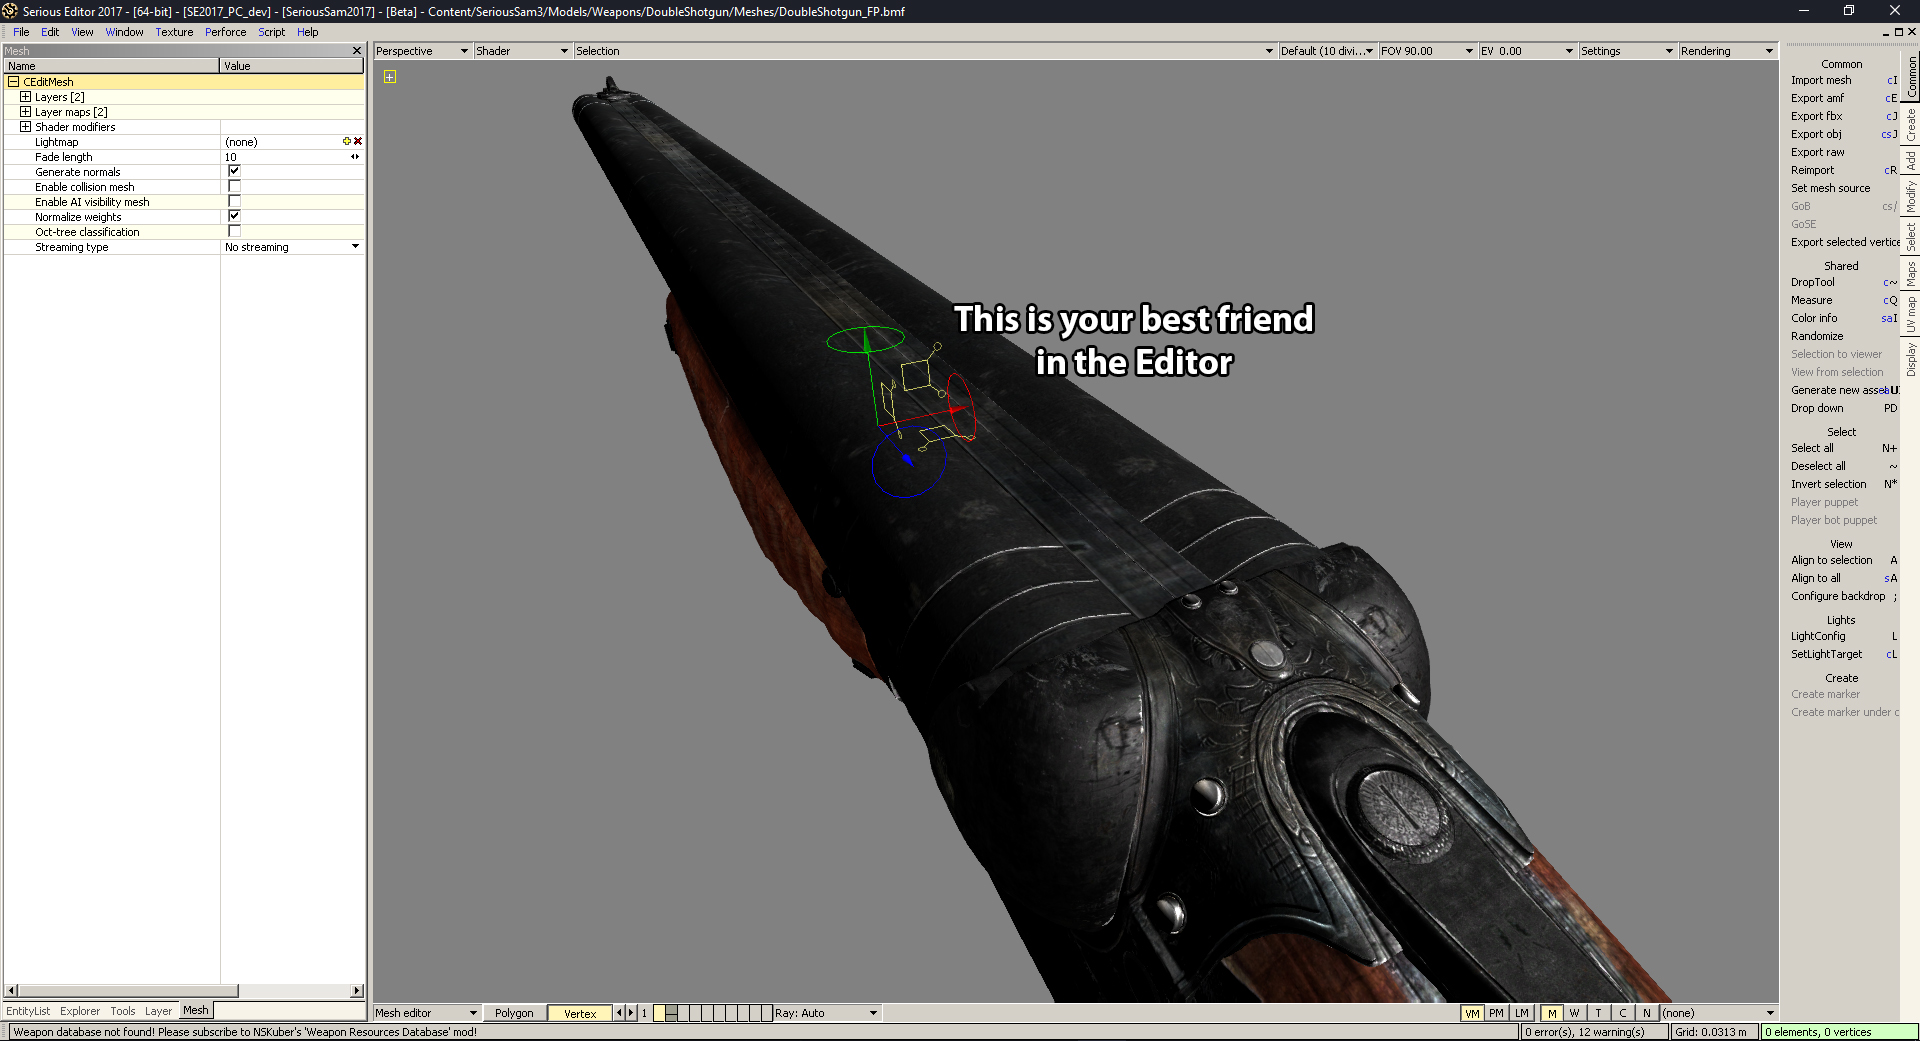Uncheck Normalize weights checkbox
This screenshot has height=1041, width=1920.
(x=234, y=217)
